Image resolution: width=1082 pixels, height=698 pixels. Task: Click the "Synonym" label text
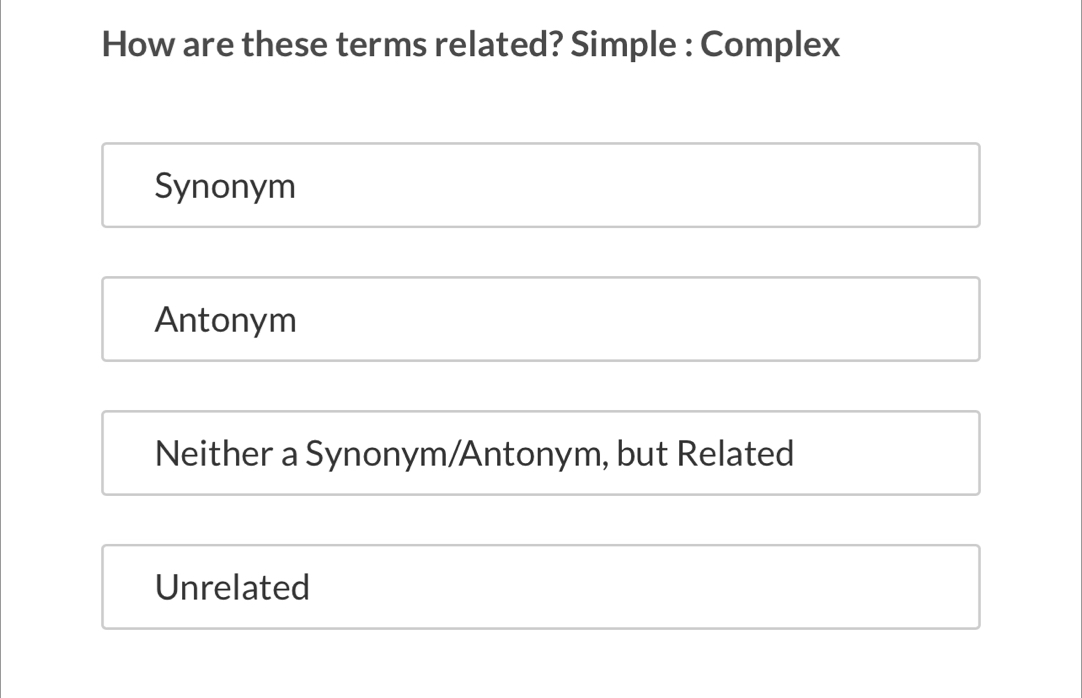pyautogui.click(x=226, y=187)
